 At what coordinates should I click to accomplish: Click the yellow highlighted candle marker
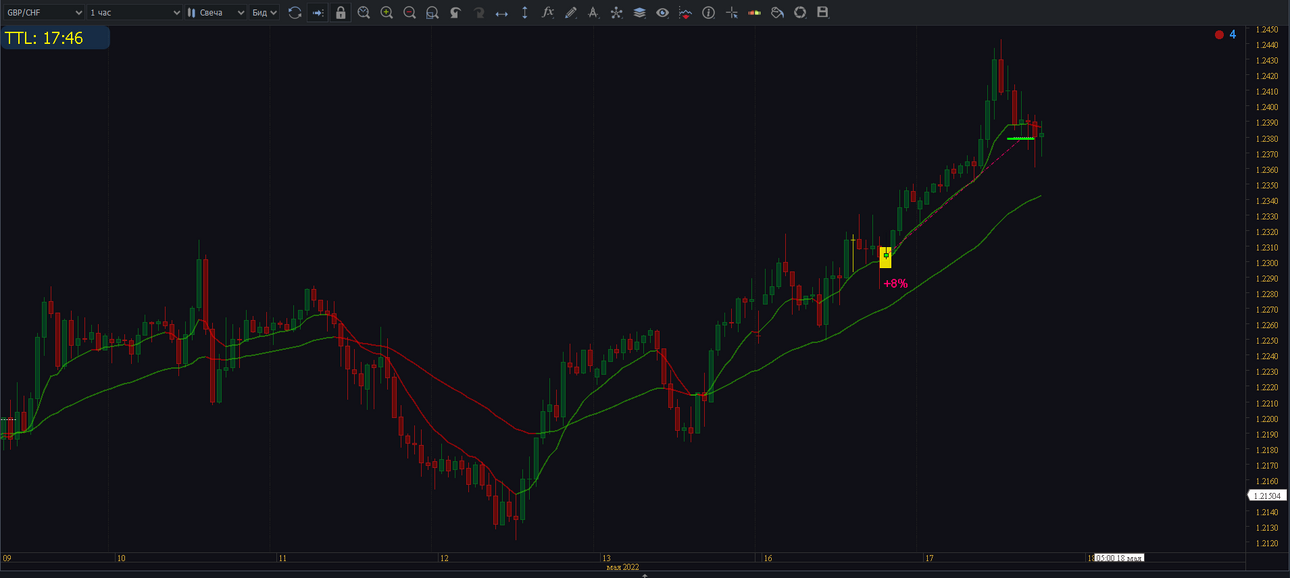(x=886, y=257)
